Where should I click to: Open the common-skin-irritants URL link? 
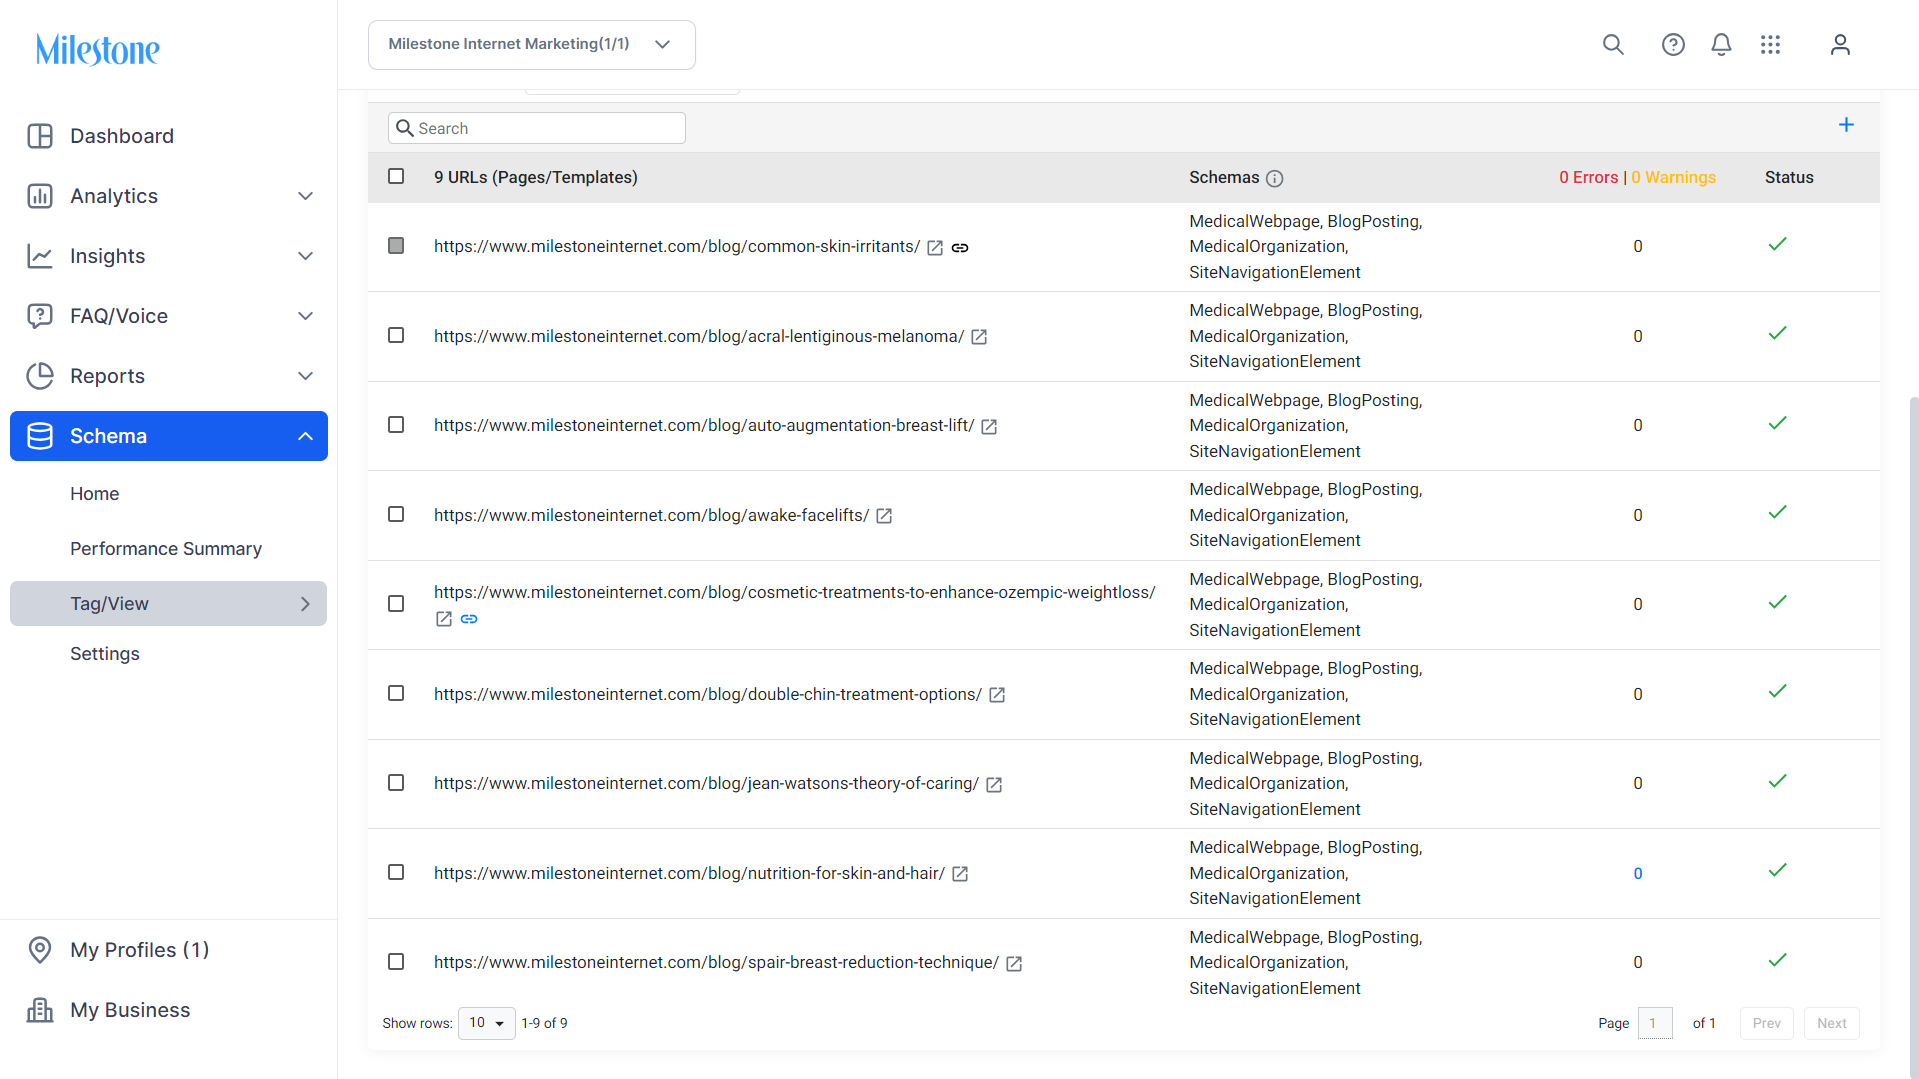[x=677, y=247]
